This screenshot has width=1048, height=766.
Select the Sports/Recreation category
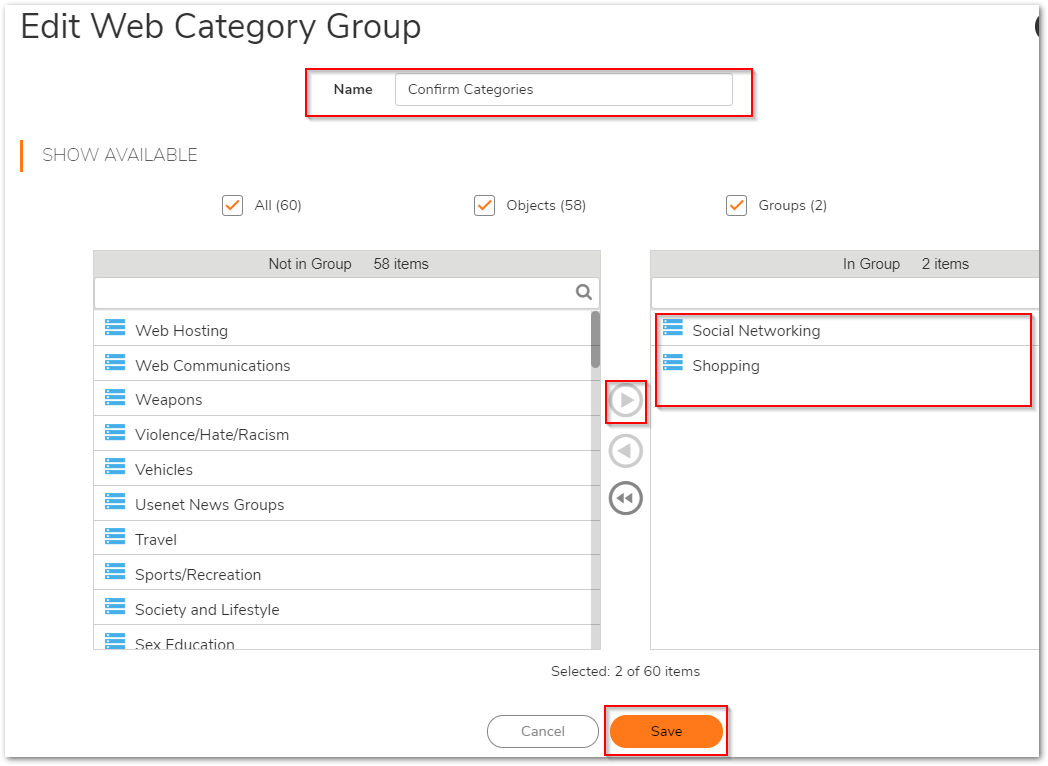pyautogui.click(x=198, y=575)
